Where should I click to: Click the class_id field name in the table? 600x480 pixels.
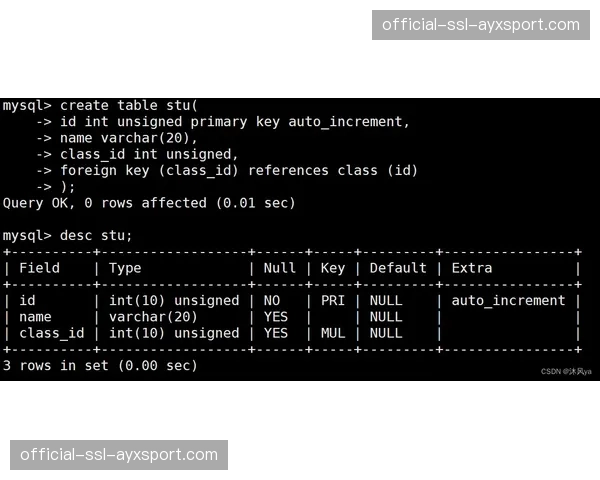[x=52, y=333]
